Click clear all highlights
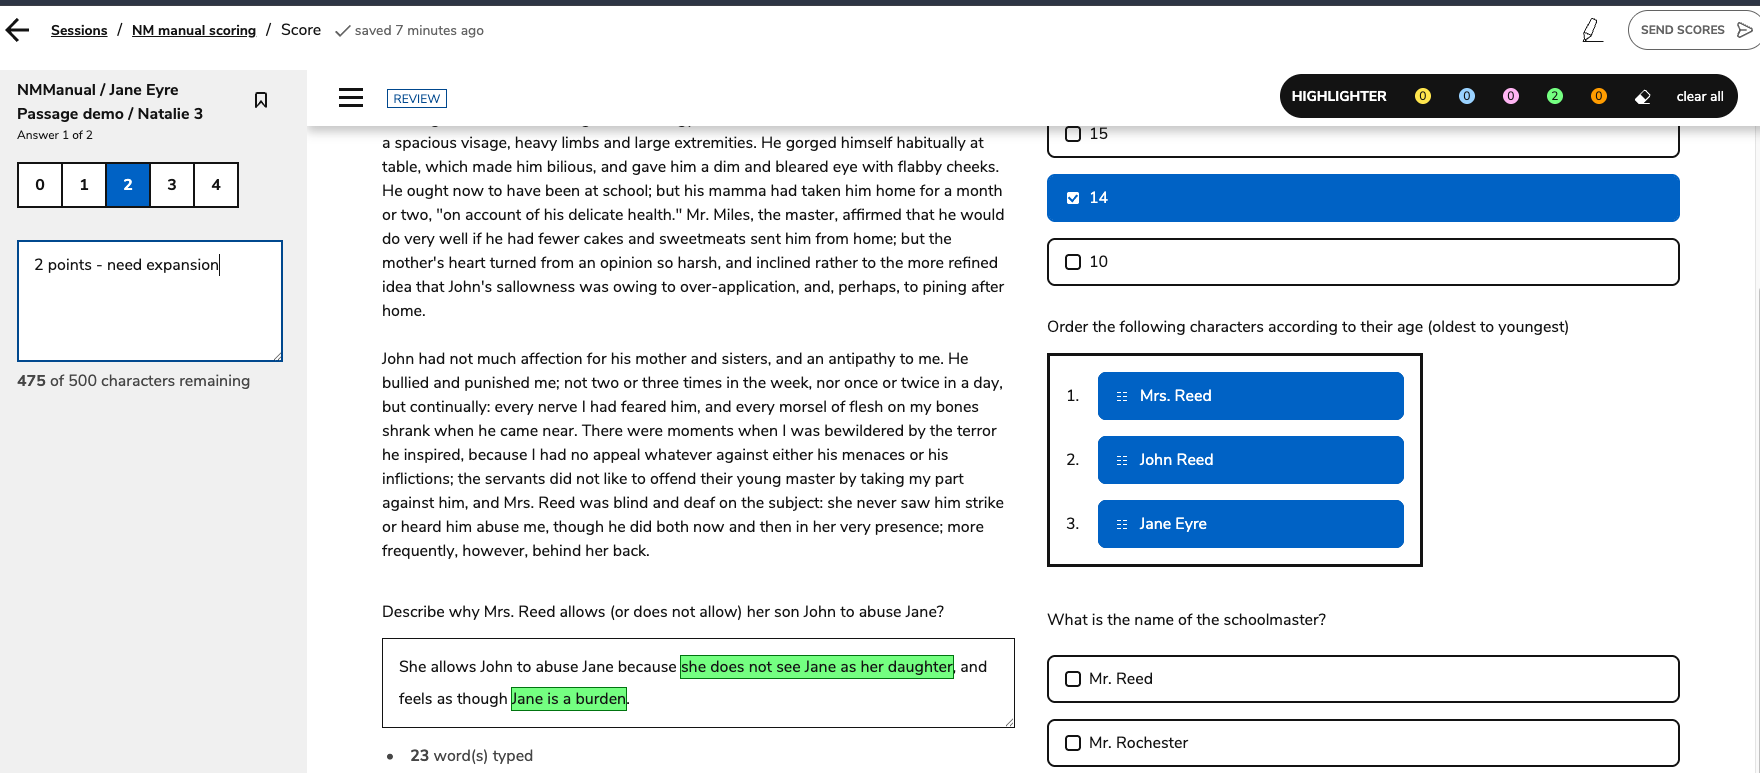This screenshot has width=1760, height=773. point(1699,97)
